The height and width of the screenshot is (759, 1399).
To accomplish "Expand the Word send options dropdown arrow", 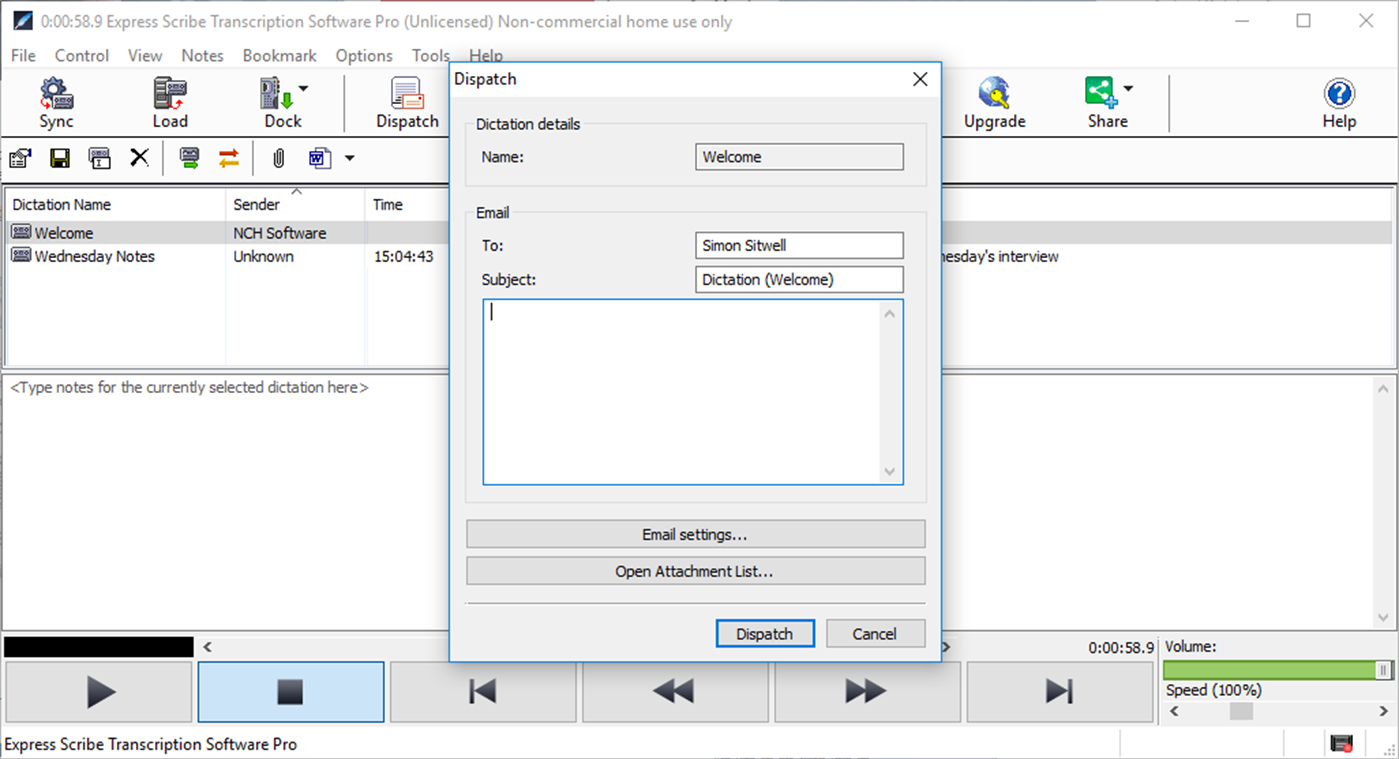I will coord(349,158).
